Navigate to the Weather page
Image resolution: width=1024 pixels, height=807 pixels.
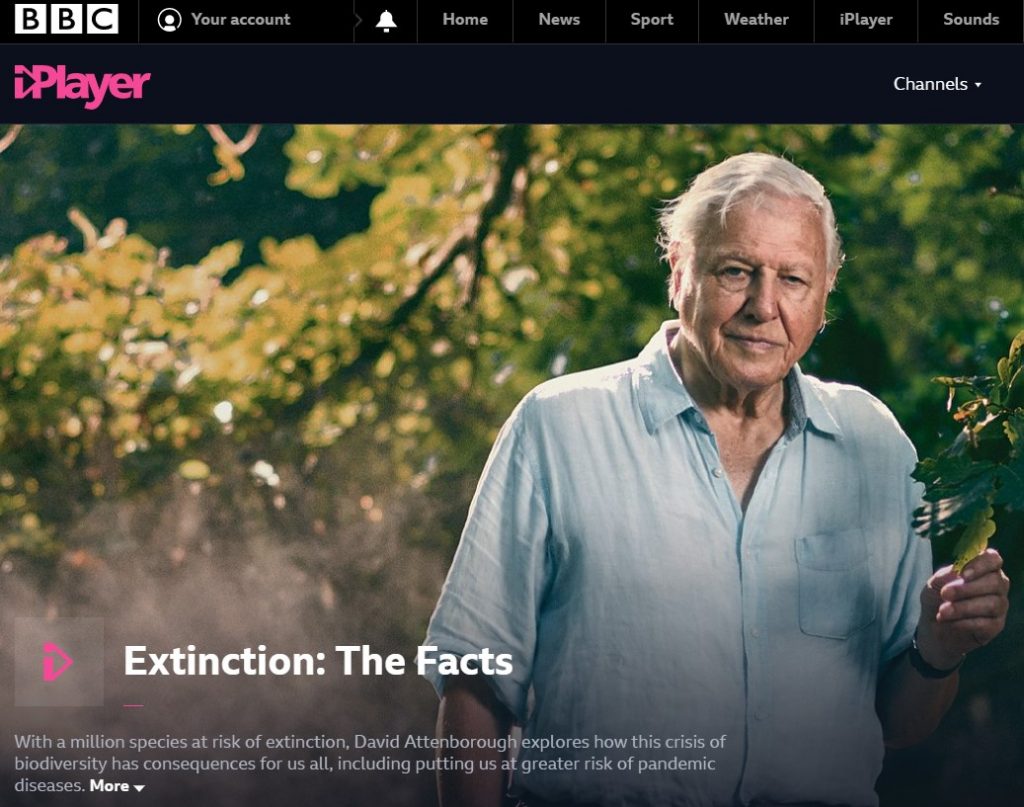coord(756,20)
